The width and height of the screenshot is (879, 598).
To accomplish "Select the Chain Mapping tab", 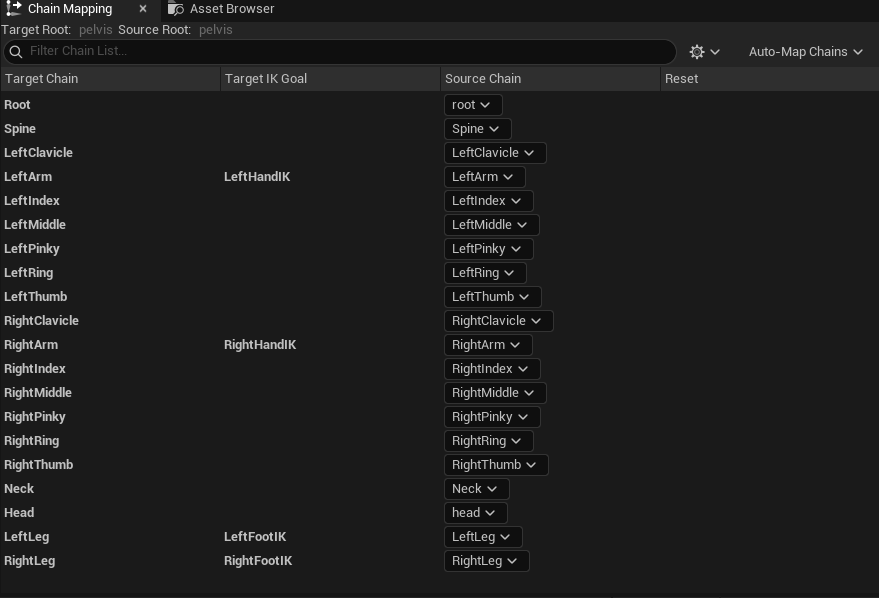I will point(70,9).
